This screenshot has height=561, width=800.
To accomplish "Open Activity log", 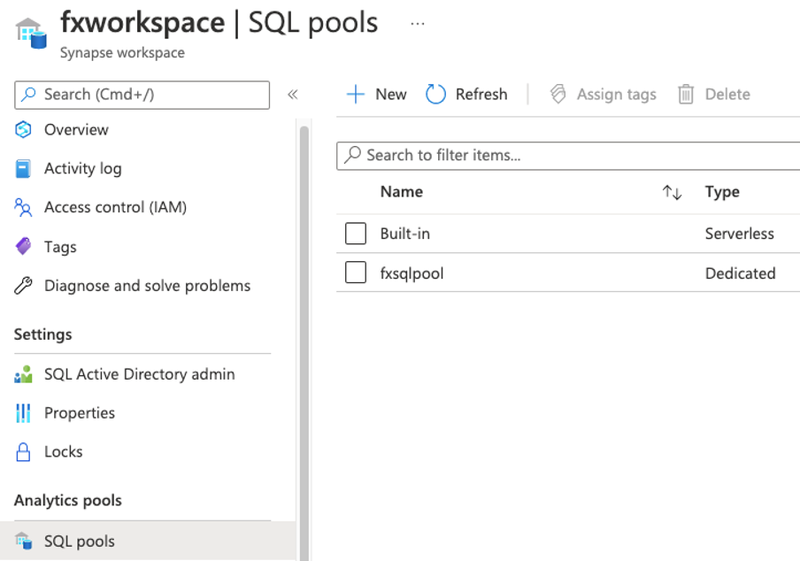I will tap(83, 168).
